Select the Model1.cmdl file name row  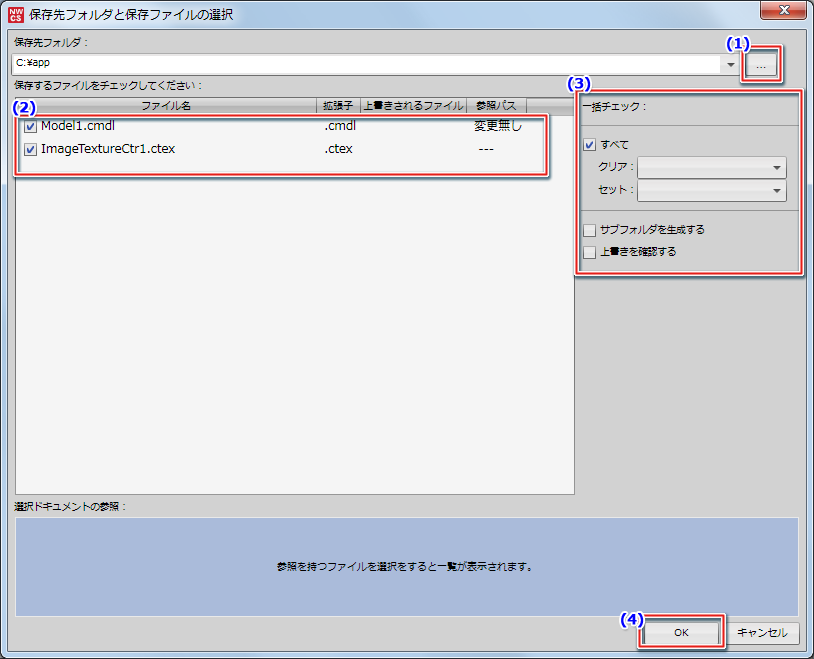(79, 127)
